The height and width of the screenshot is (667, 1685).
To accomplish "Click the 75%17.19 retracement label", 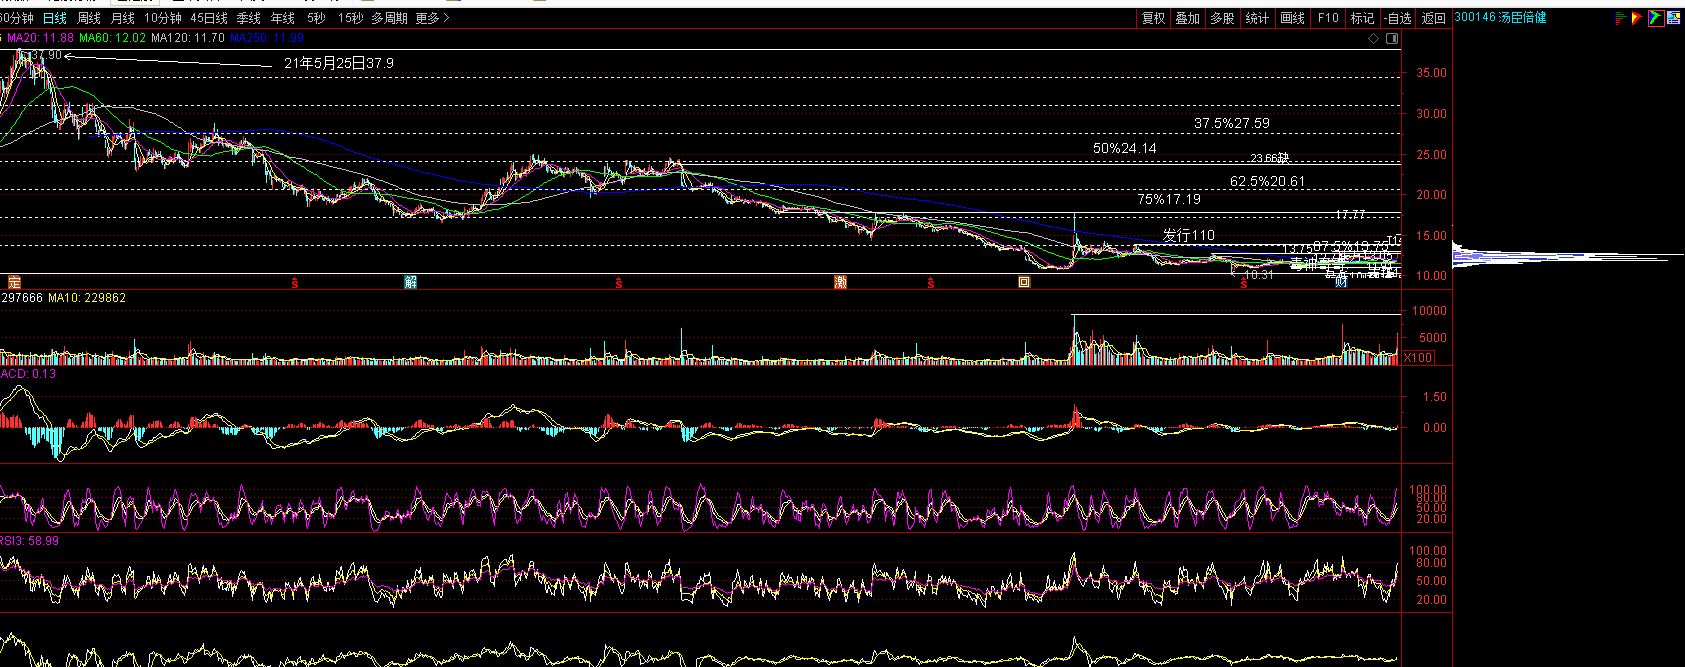I will pyautogui.click(x=1169, y=200).
